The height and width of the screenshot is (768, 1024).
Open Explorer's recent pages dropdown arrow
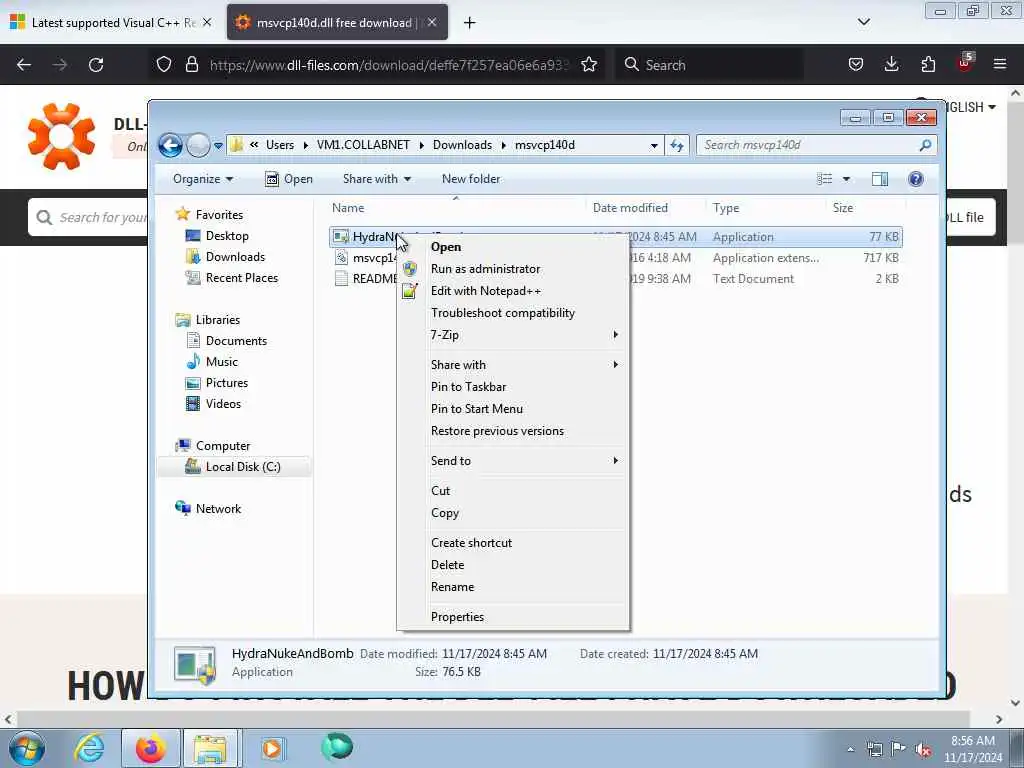point(218,146)
